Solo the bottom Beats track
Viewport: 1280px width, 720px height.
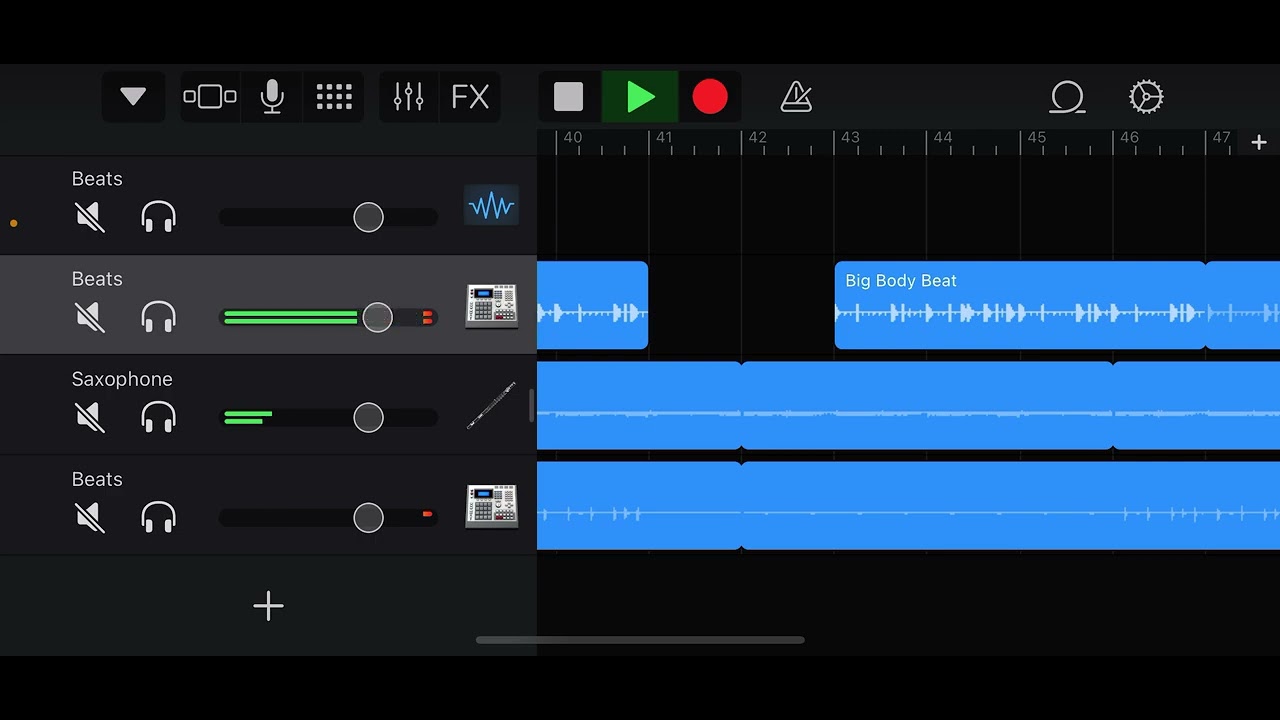[x=159, y=517]
